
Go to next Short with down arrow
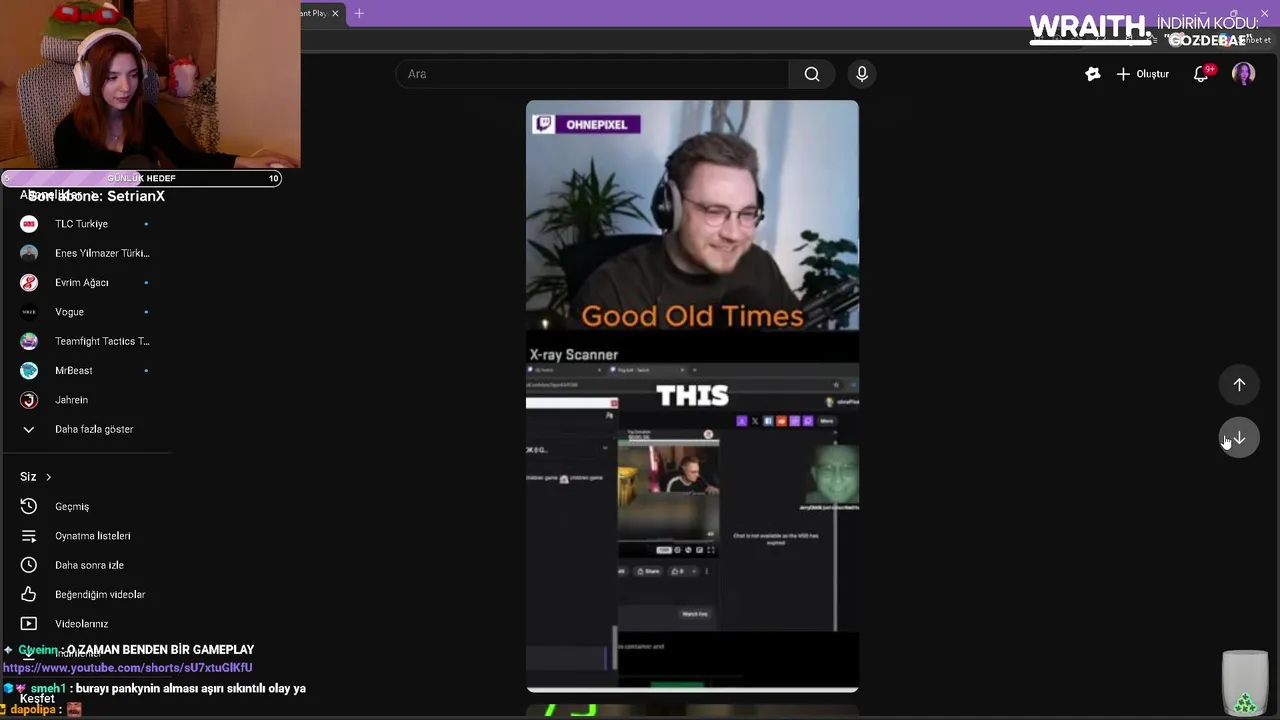[1239, 438]
